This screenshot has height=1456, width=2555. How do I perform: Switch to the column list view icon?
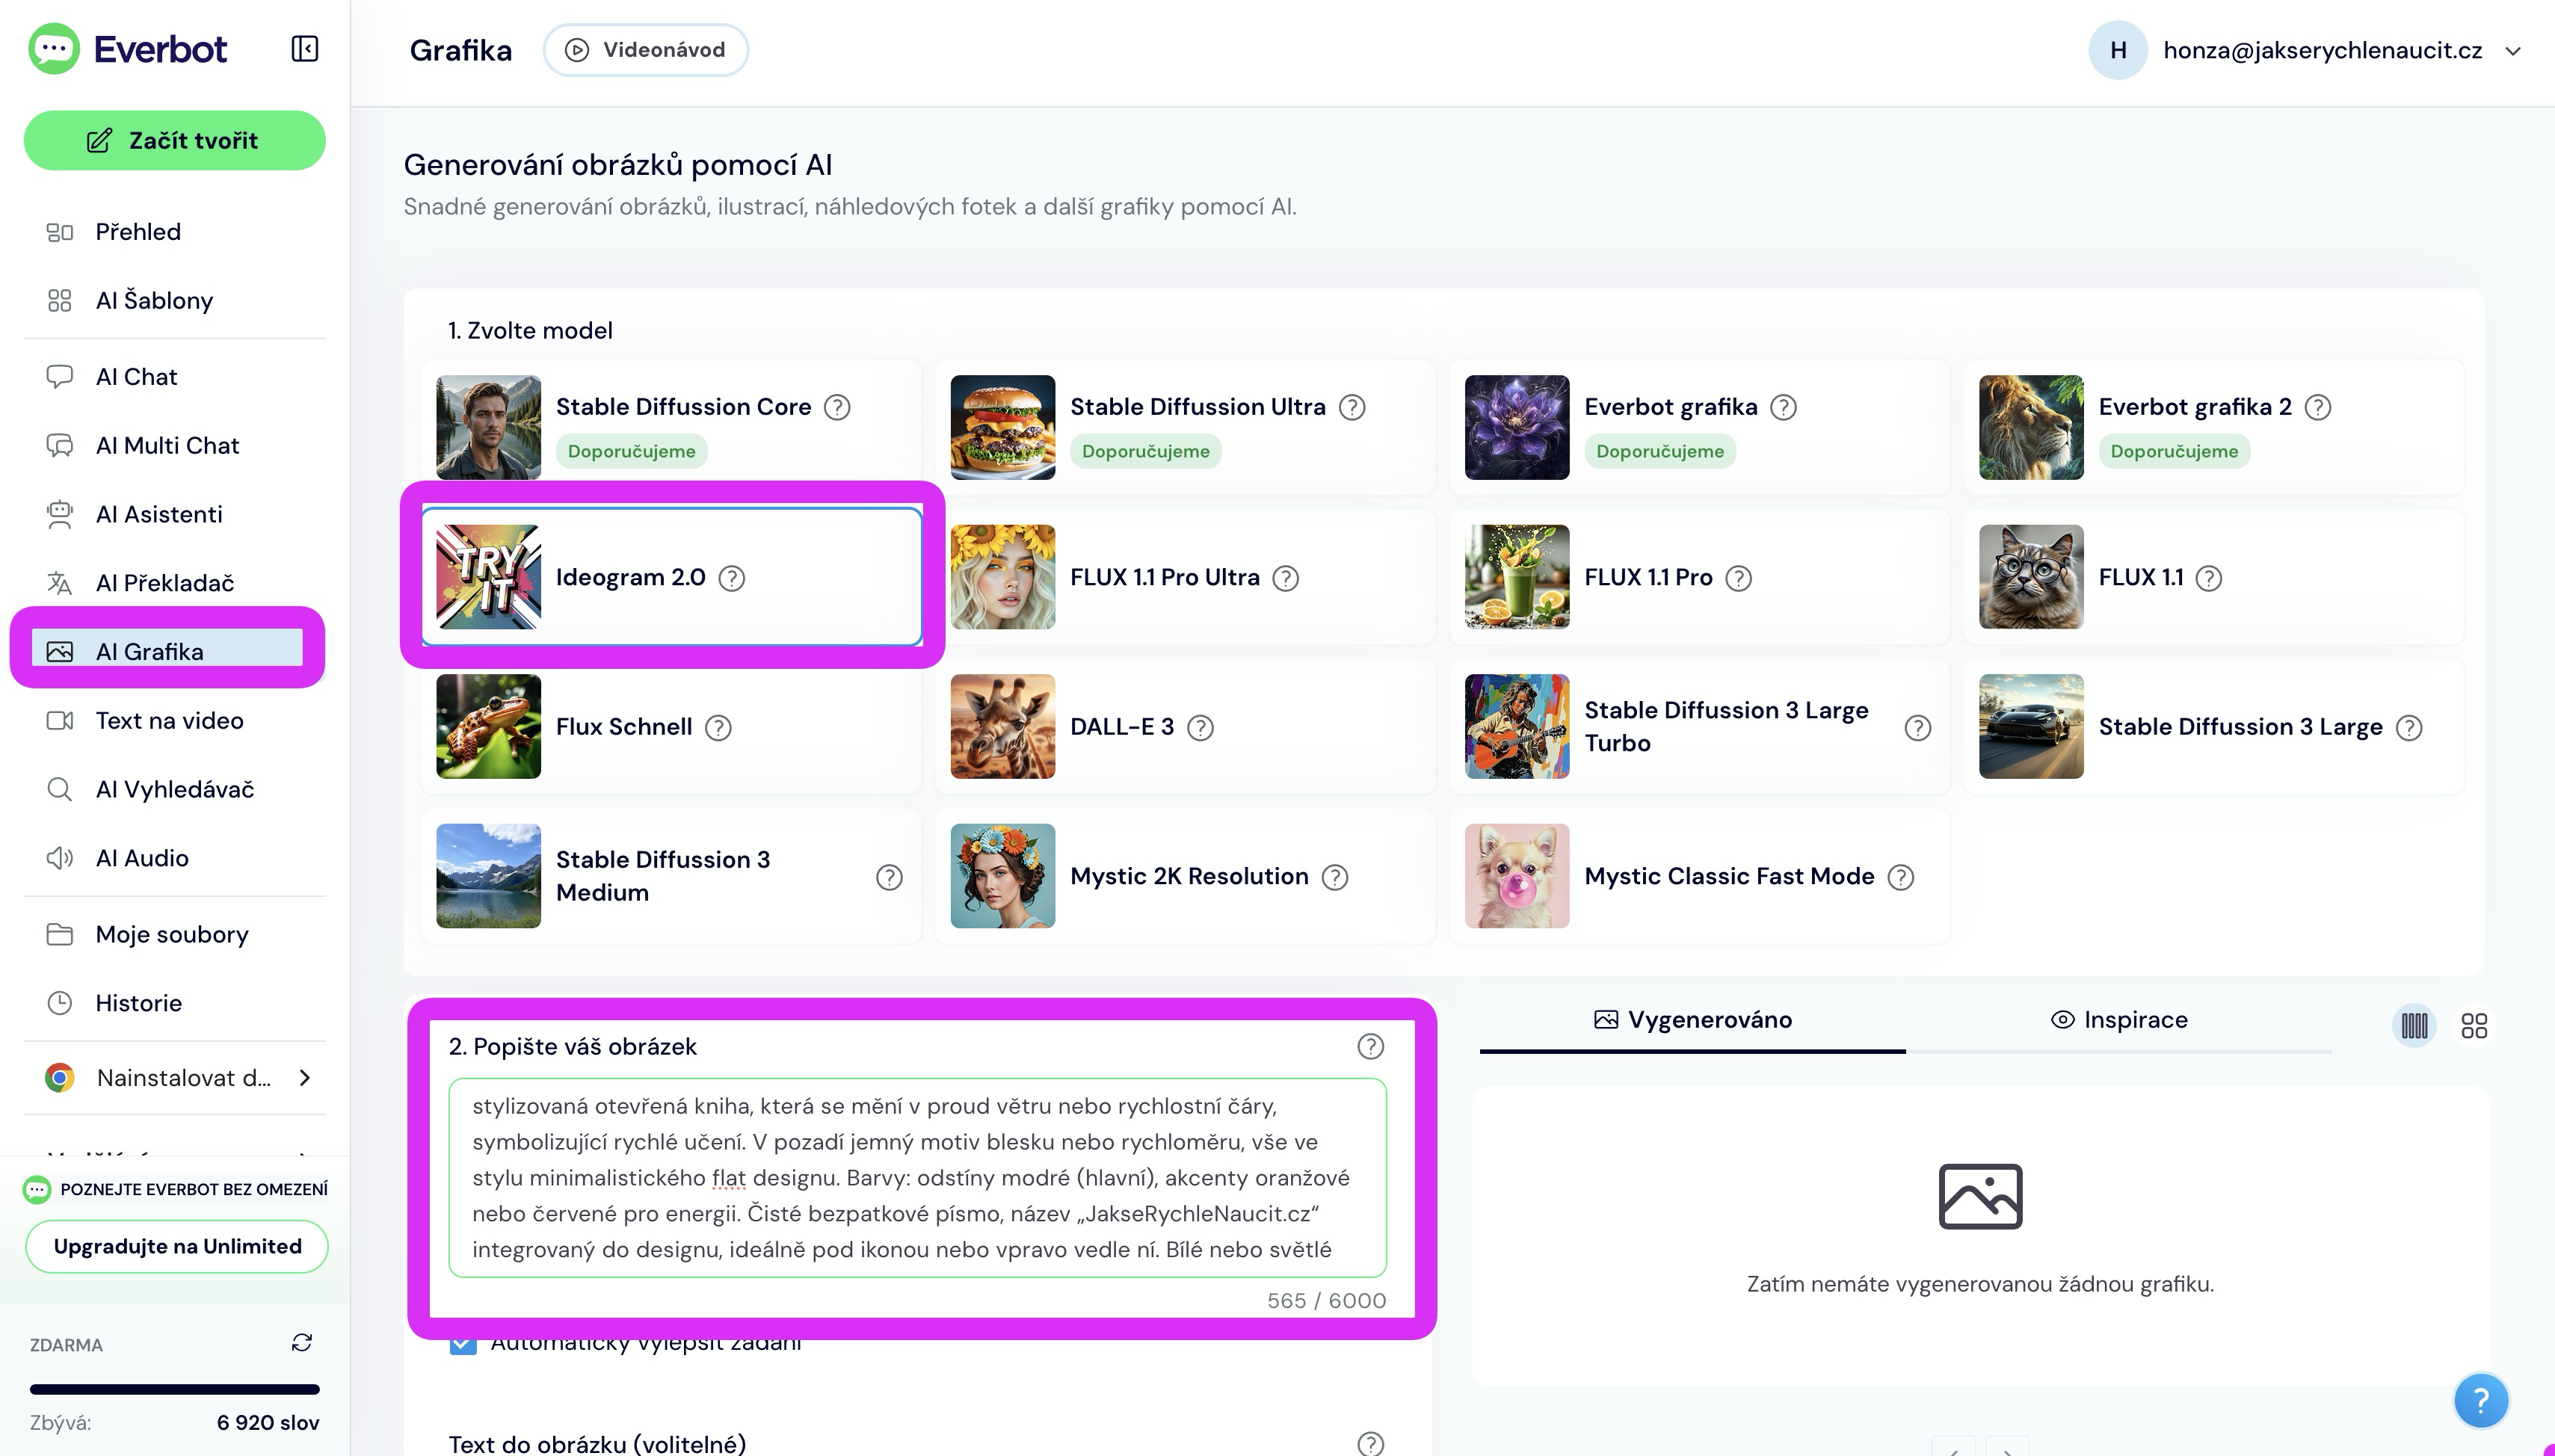tap(2414, 1025)
